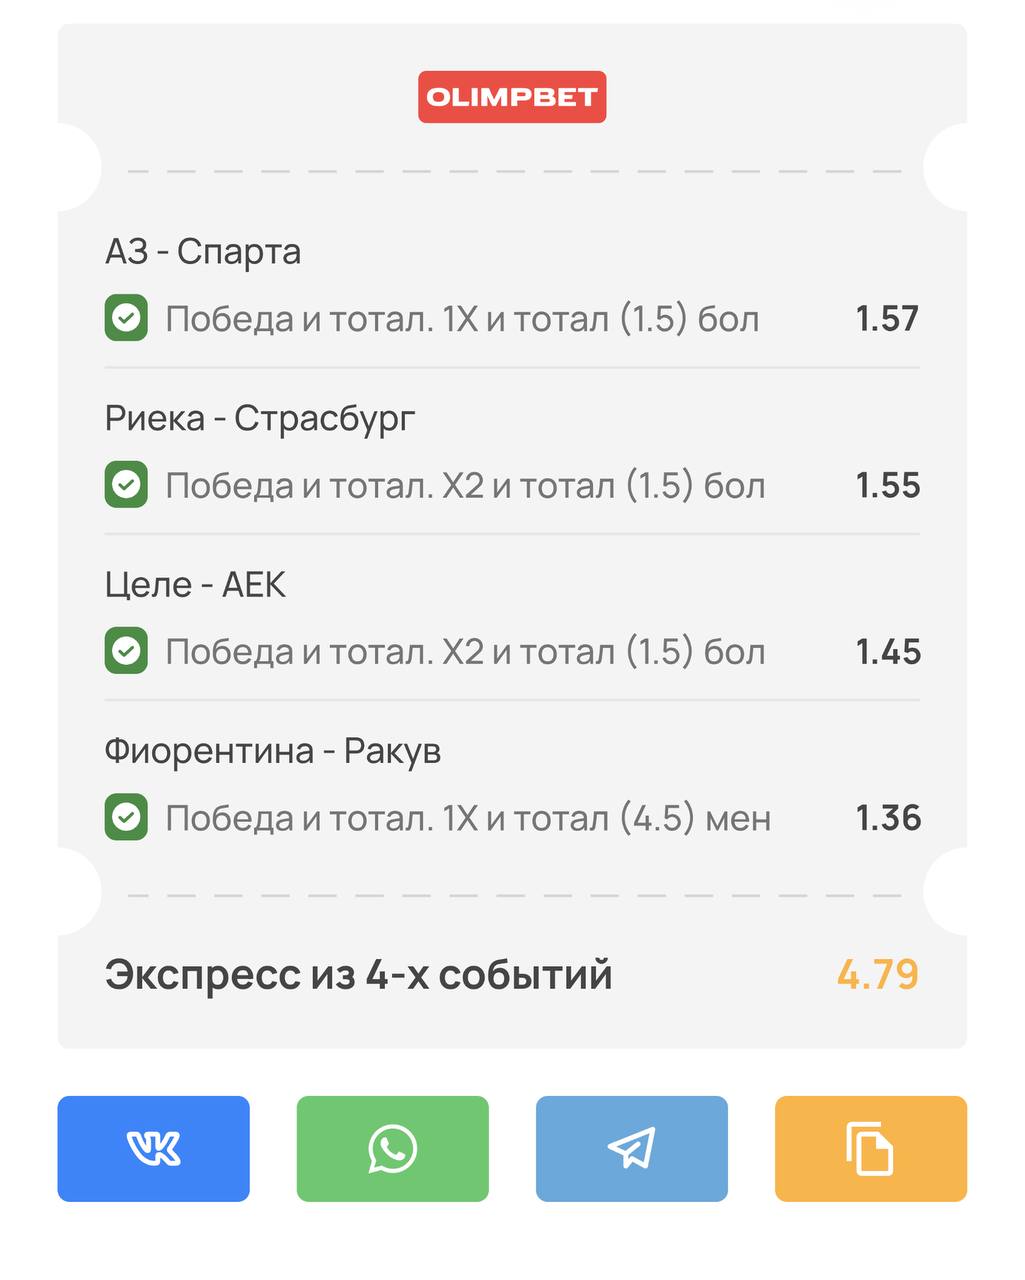Click the green check for АЗ - Спарта
This screenshot has width=1025, height=1280.
pos(126,318)
